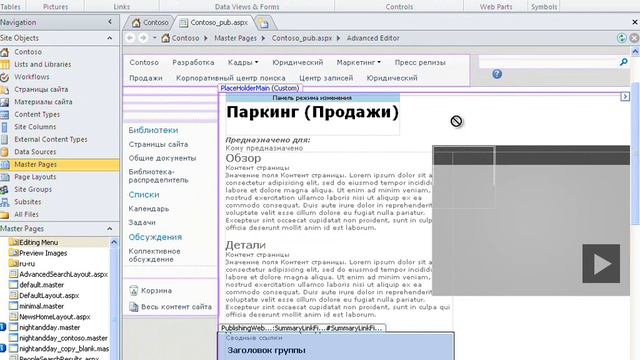Select the Content Types icon

tap(4, 115)
